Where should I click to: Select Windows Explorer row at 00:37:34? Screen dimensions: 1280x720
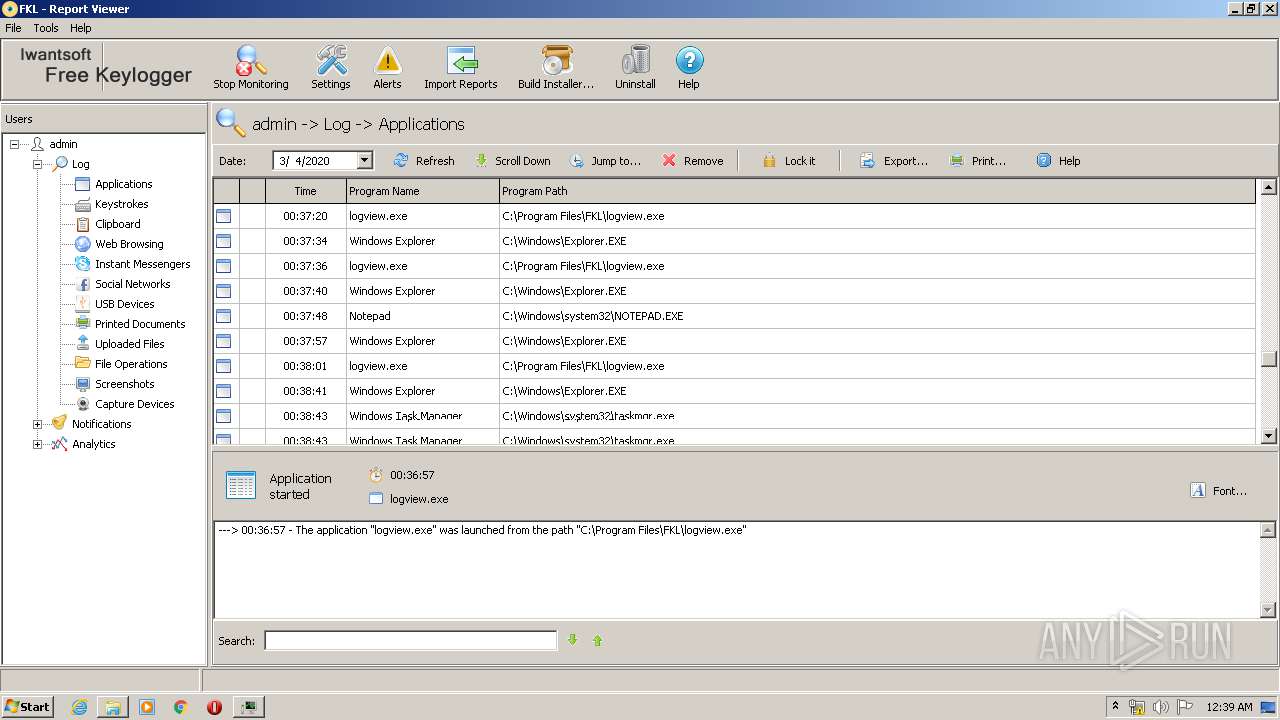click(734, 241)
